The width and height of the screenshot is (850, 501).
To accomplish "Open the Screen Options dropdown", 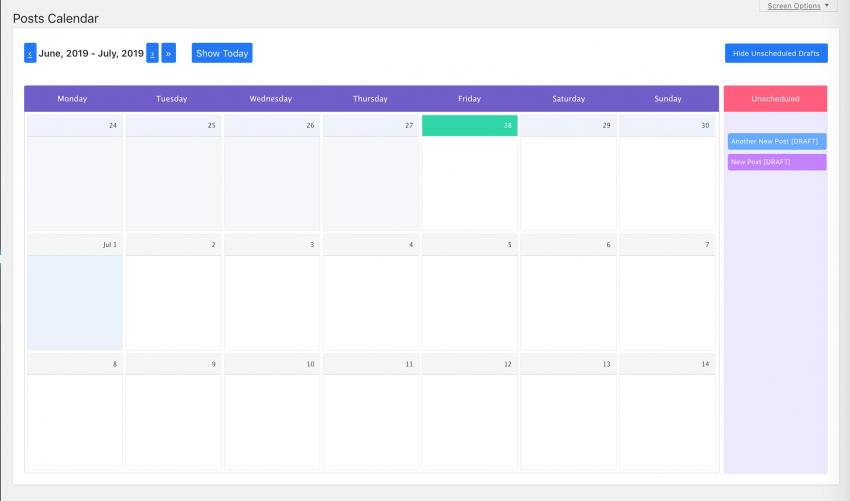I will (798, 6).
